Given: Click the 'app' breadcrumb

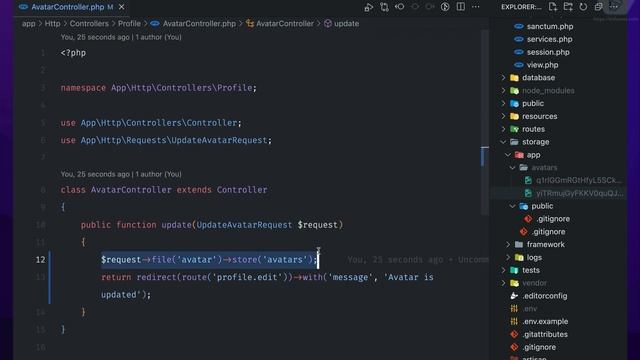Looking at the screenshot, I should pos(29,24).
